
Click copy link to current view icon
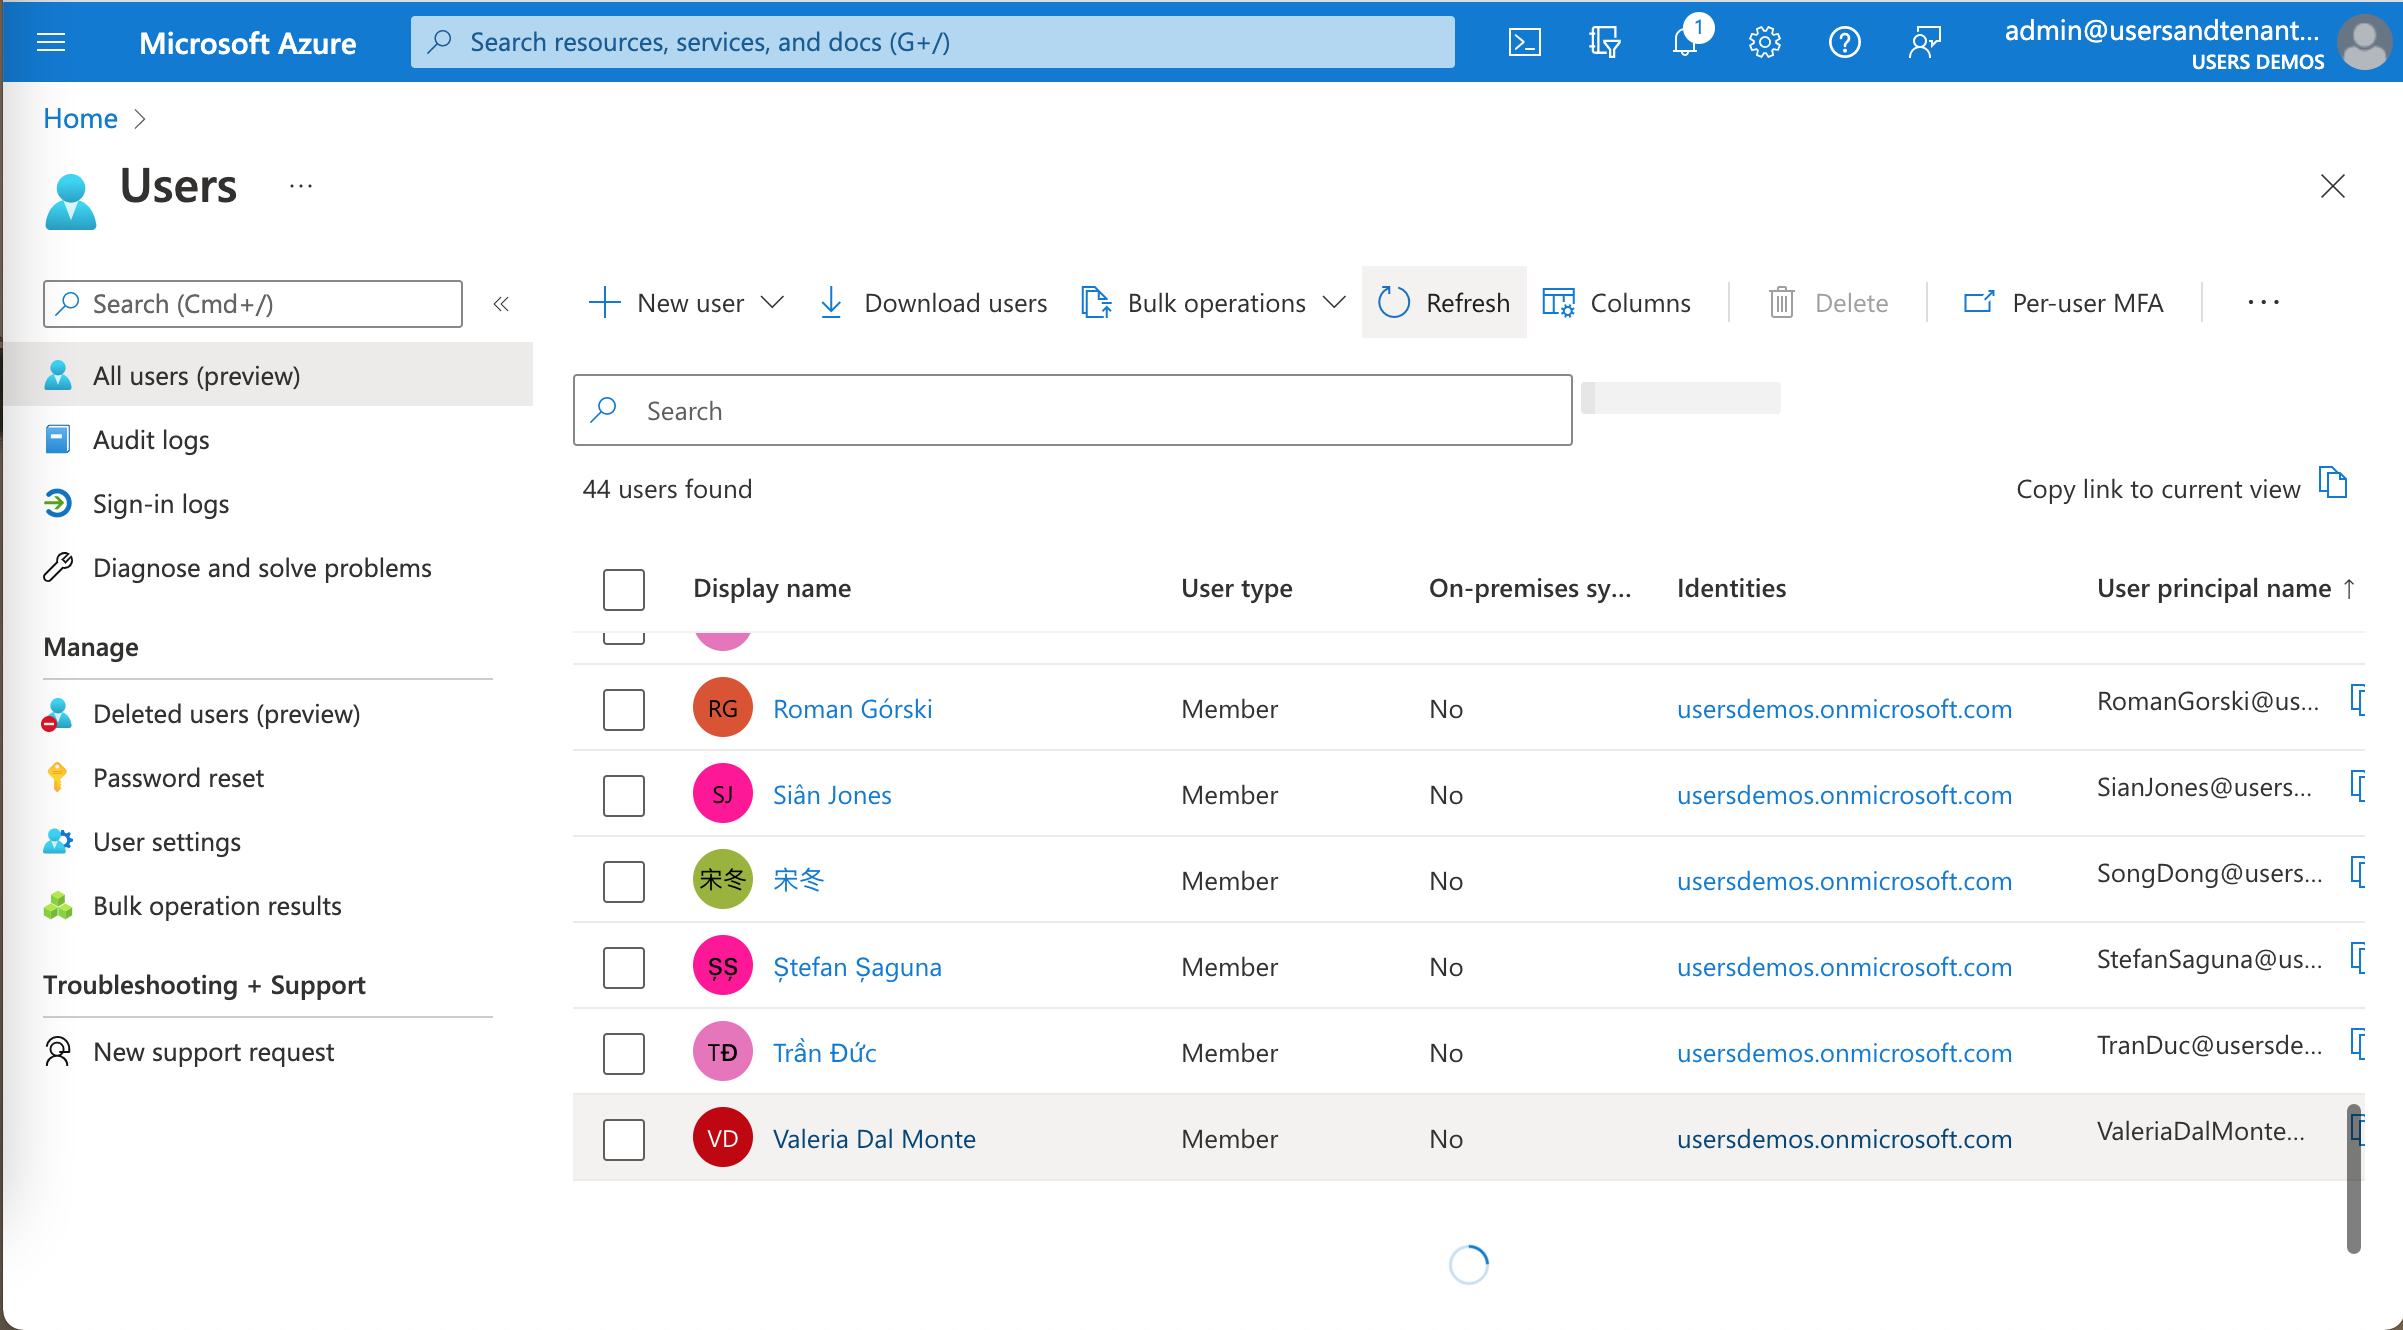pyautogui.click(x=2333, y=483)
